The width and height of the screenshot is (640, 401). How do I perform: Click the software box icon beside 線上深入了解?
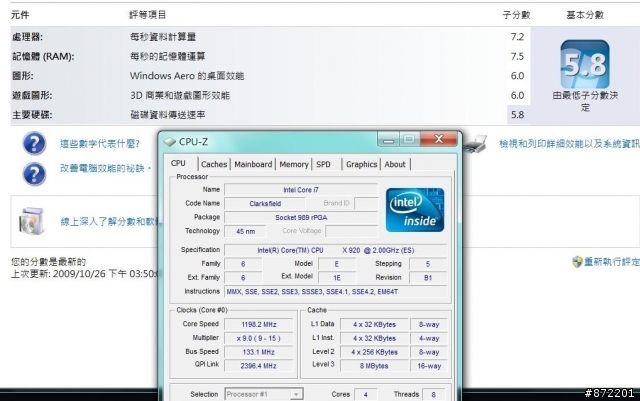[x=32, y=221]
